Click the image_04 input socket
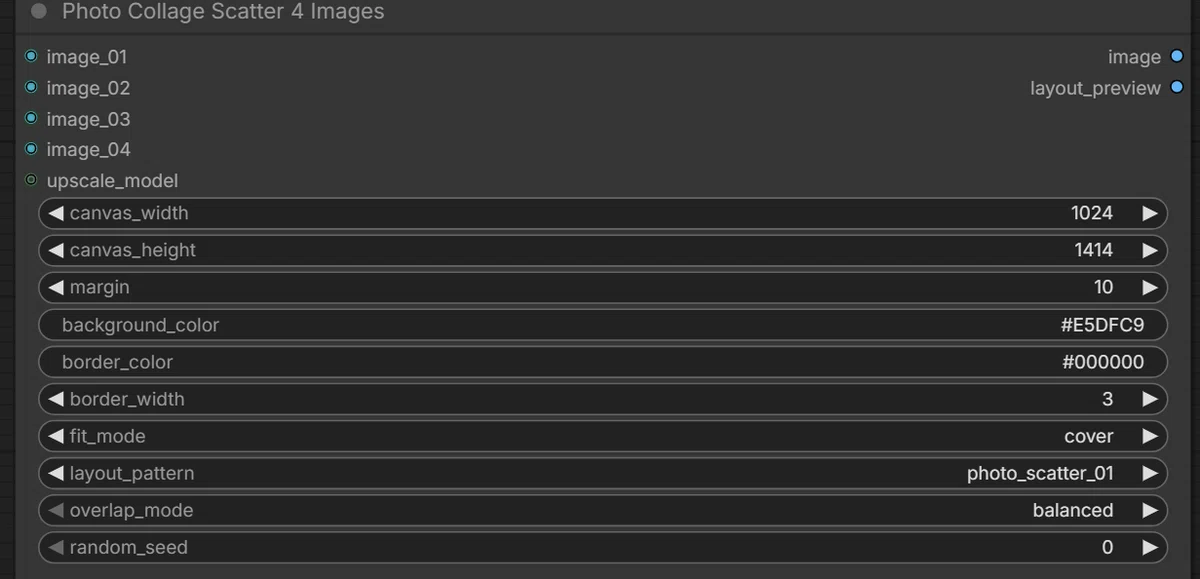Image resolution: width=1200 pixels, height=579 pixels. 31,149
